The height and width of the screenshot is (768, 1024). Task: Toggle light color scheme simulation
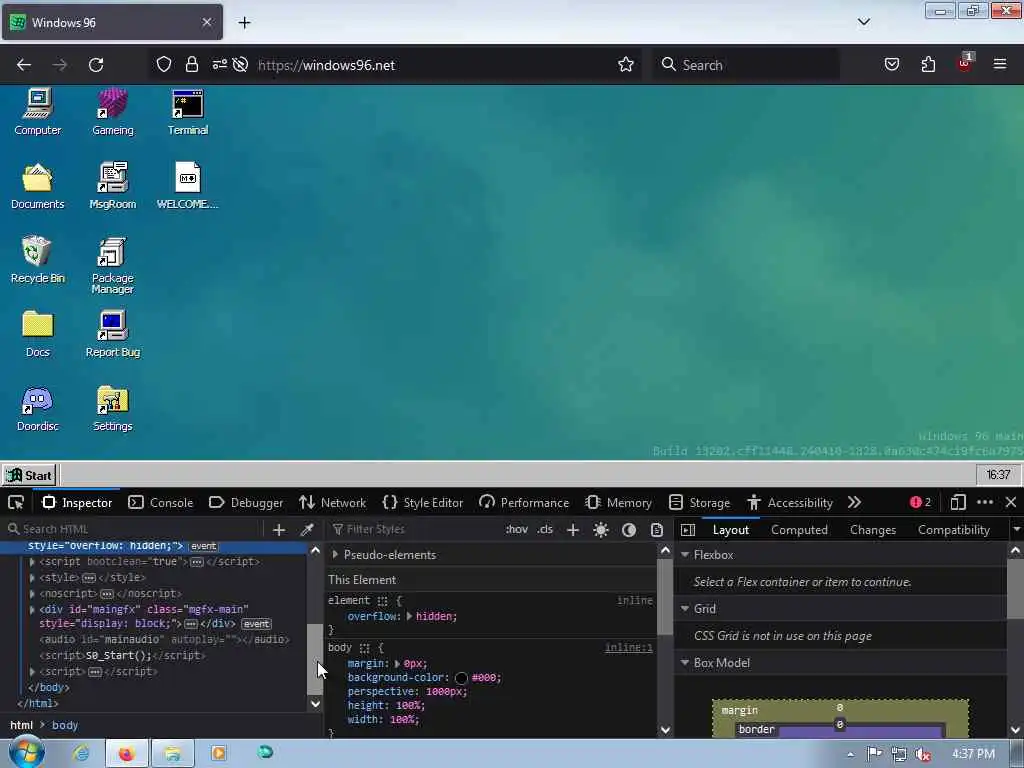click(601, 530)
